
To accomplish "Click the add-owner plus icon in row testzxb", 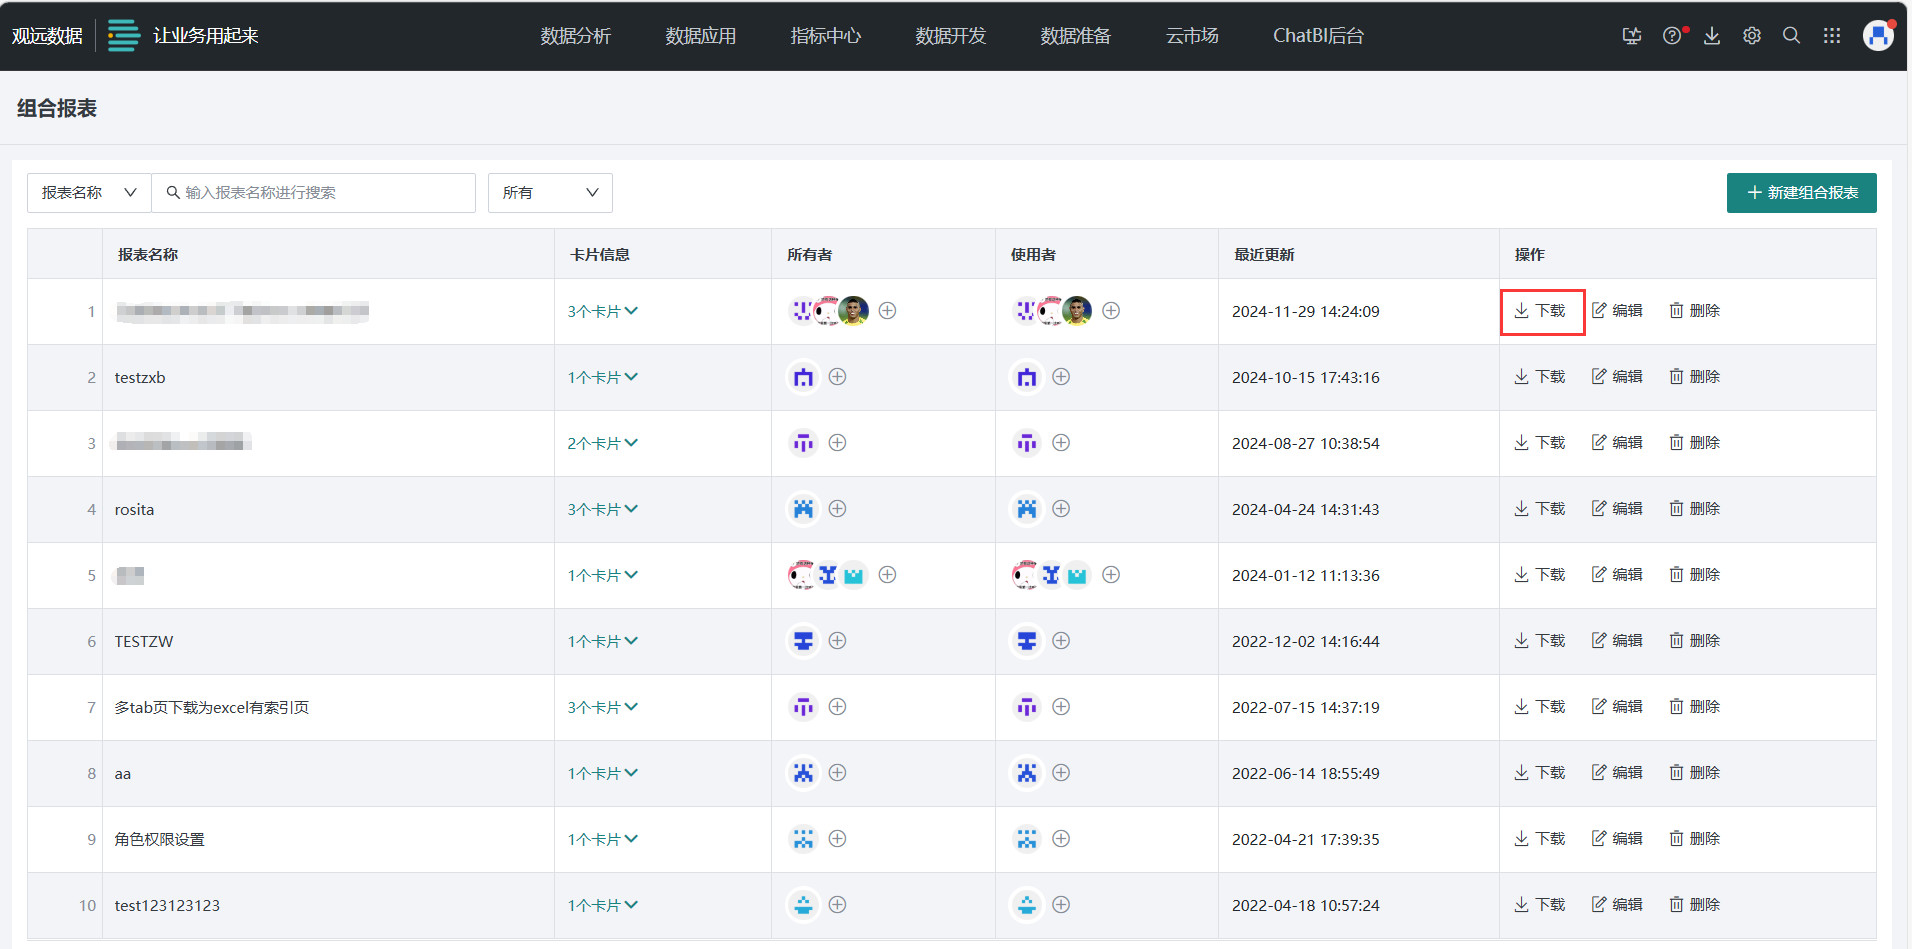I will pos(838,377).
